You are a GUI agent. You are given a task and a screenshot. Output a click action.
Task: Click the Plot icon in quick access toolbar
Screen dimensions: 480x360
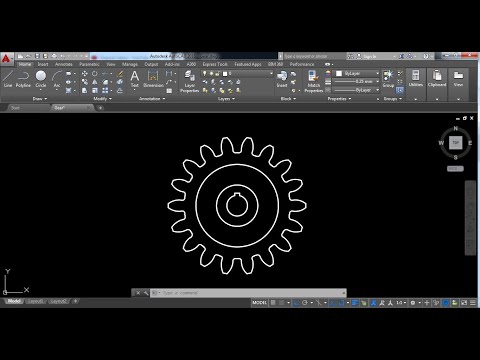54,56
